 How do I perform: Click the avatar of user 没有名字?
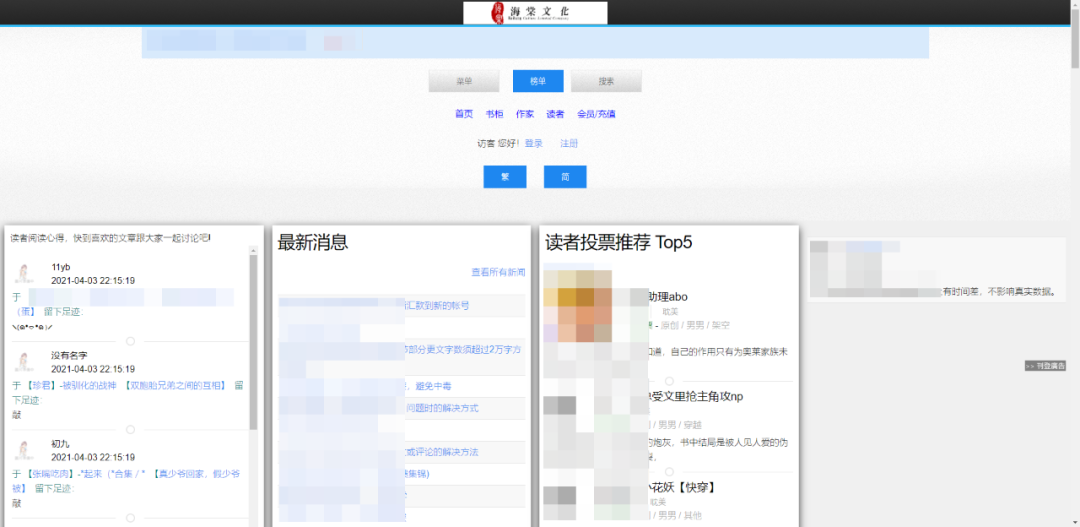click(24, 361)
